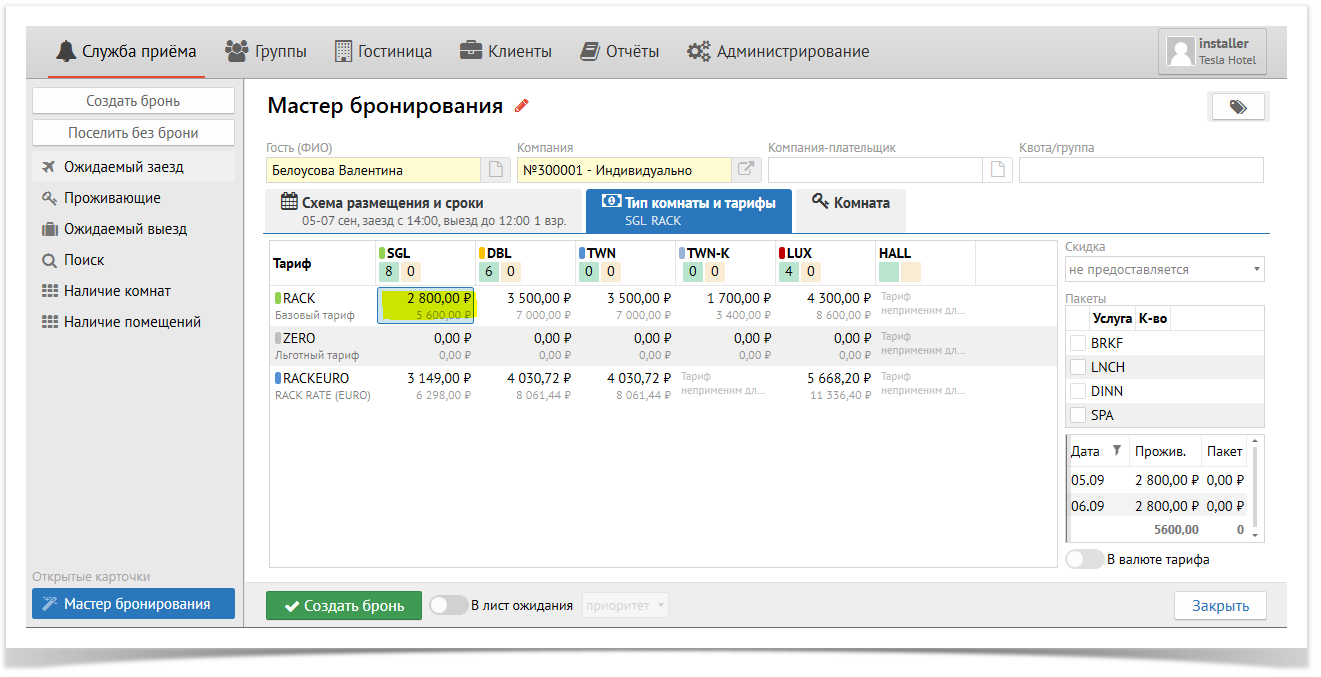
Task: Toggle В лист ожидания switch
Action: [448, 605]
